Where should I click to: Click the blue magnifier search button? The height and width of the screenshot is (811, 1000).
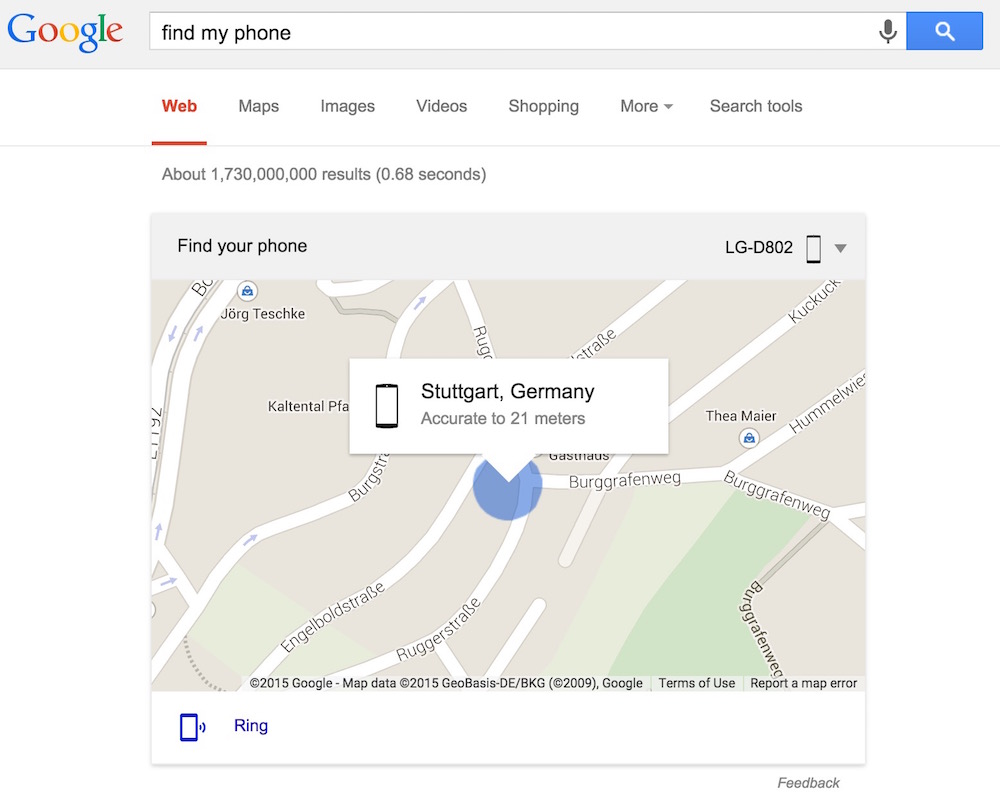pos(944,31)
